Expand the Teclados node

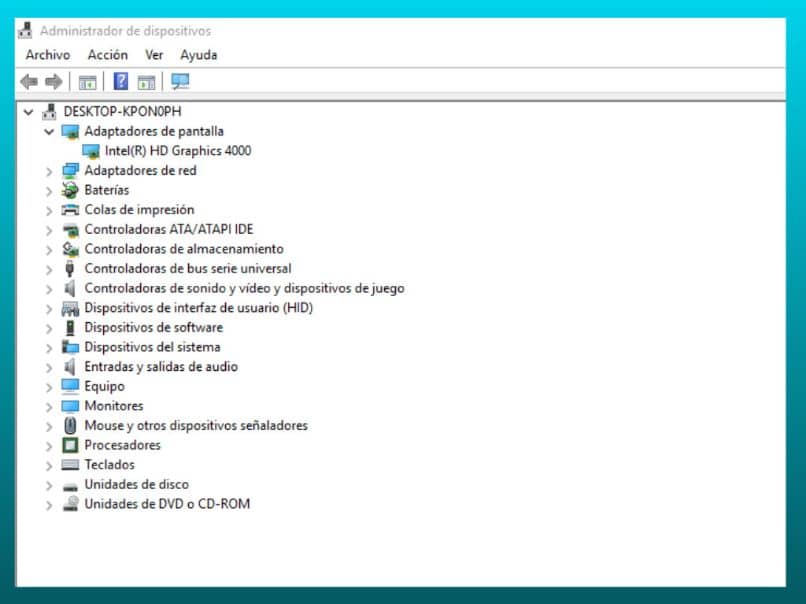tap(49, 466)
